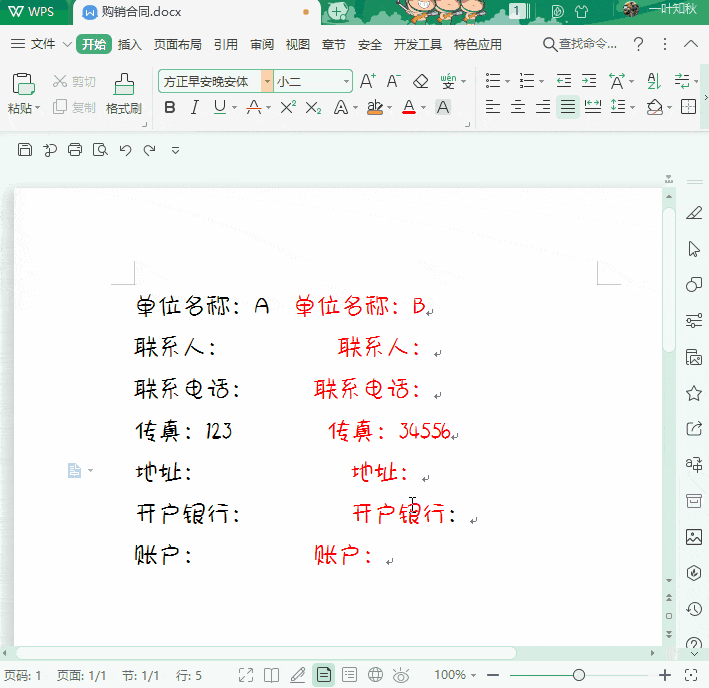The width and height of the screenshot is (709, 688).
Task: Open the zoom 100% dropdown
Action: [x=455, y=675]
